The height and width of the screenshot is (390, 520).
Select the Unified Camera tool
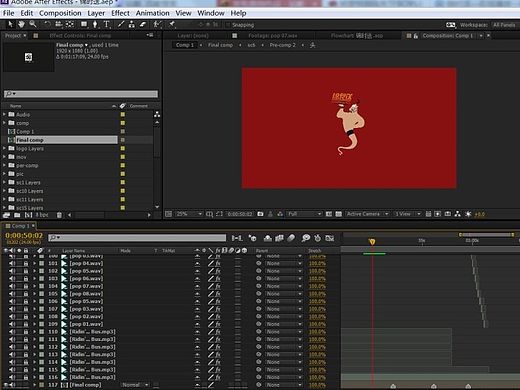[59, 24]
